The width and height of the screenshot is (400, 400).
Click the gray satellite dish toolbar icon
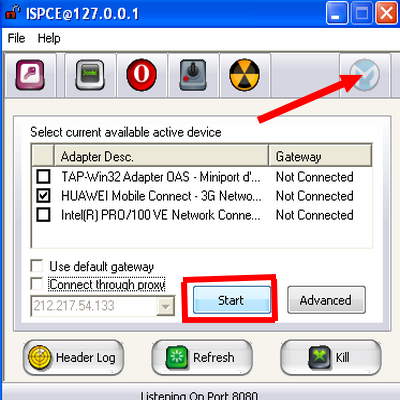(x=365, y=75)
